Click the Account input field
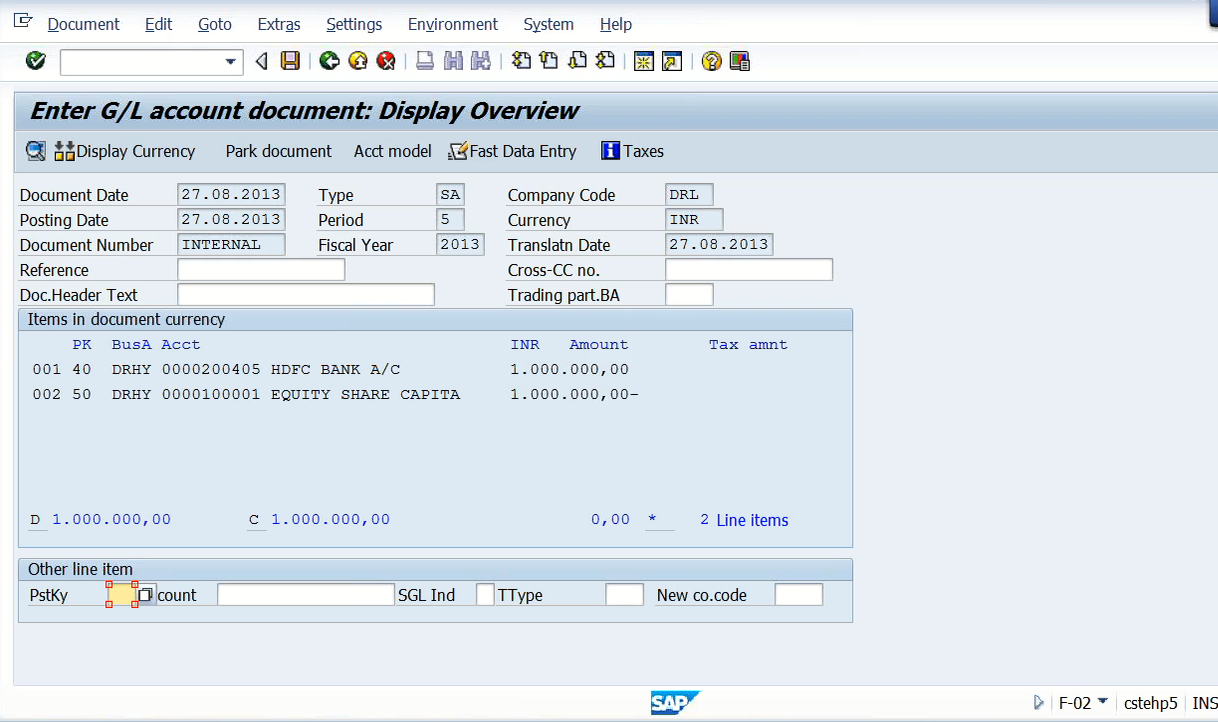 click(306, 595)
